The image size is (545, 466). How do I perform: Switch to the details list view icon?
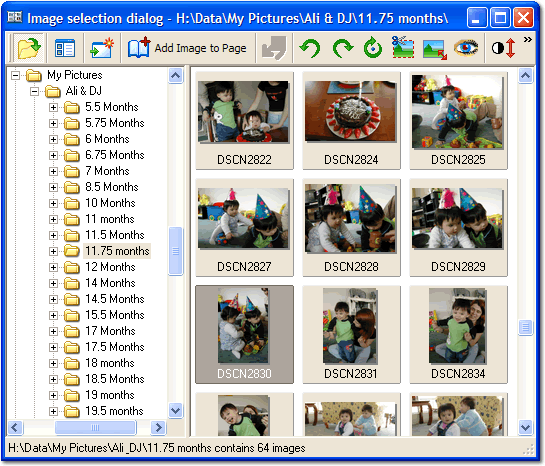(x=65, y=48)
